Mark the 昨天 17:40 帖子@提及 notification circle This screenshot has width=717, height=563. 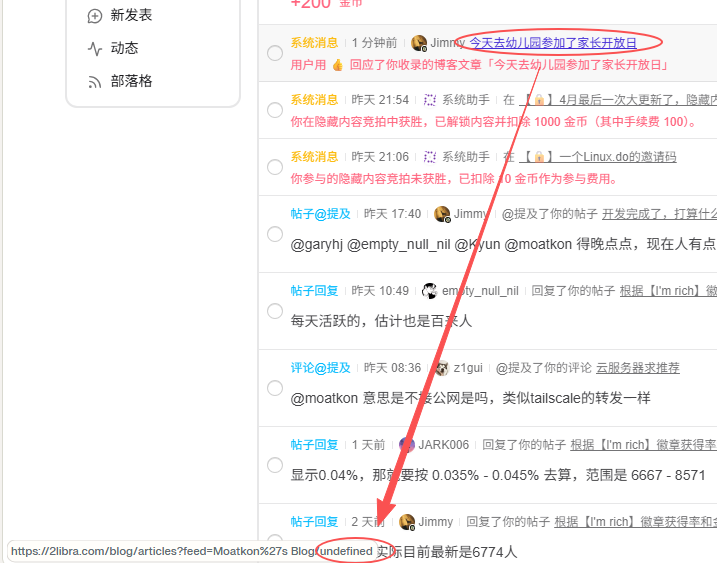point(275,233)
